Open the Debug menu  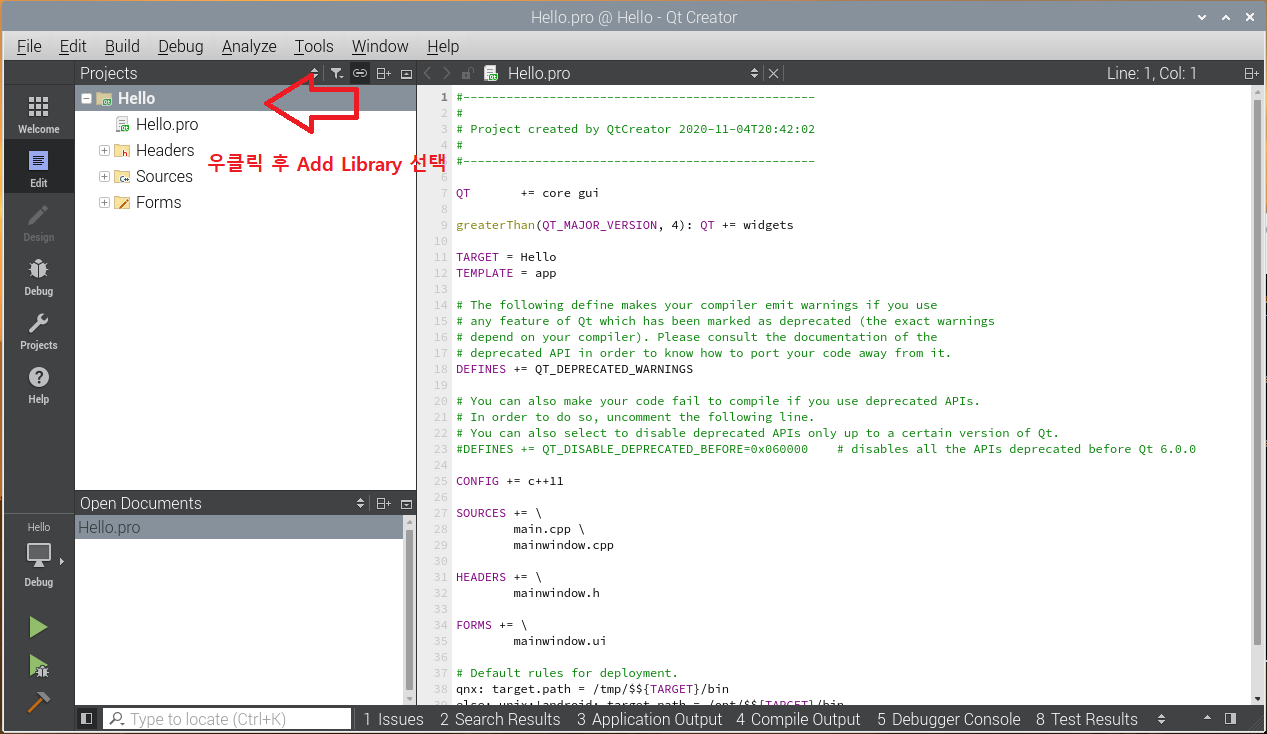coord(181,46)
